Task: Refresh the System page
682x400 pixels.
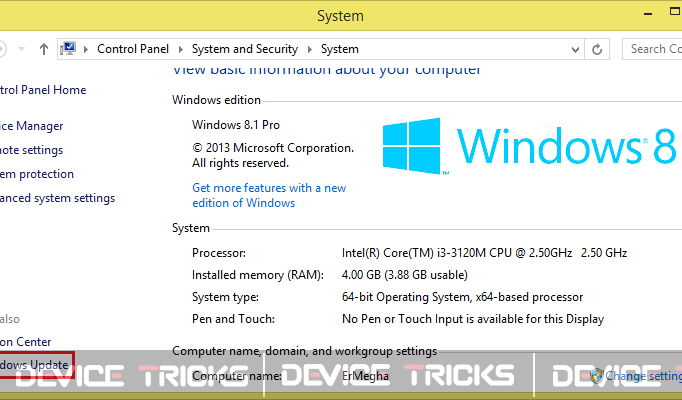Action: pos(597,49)
